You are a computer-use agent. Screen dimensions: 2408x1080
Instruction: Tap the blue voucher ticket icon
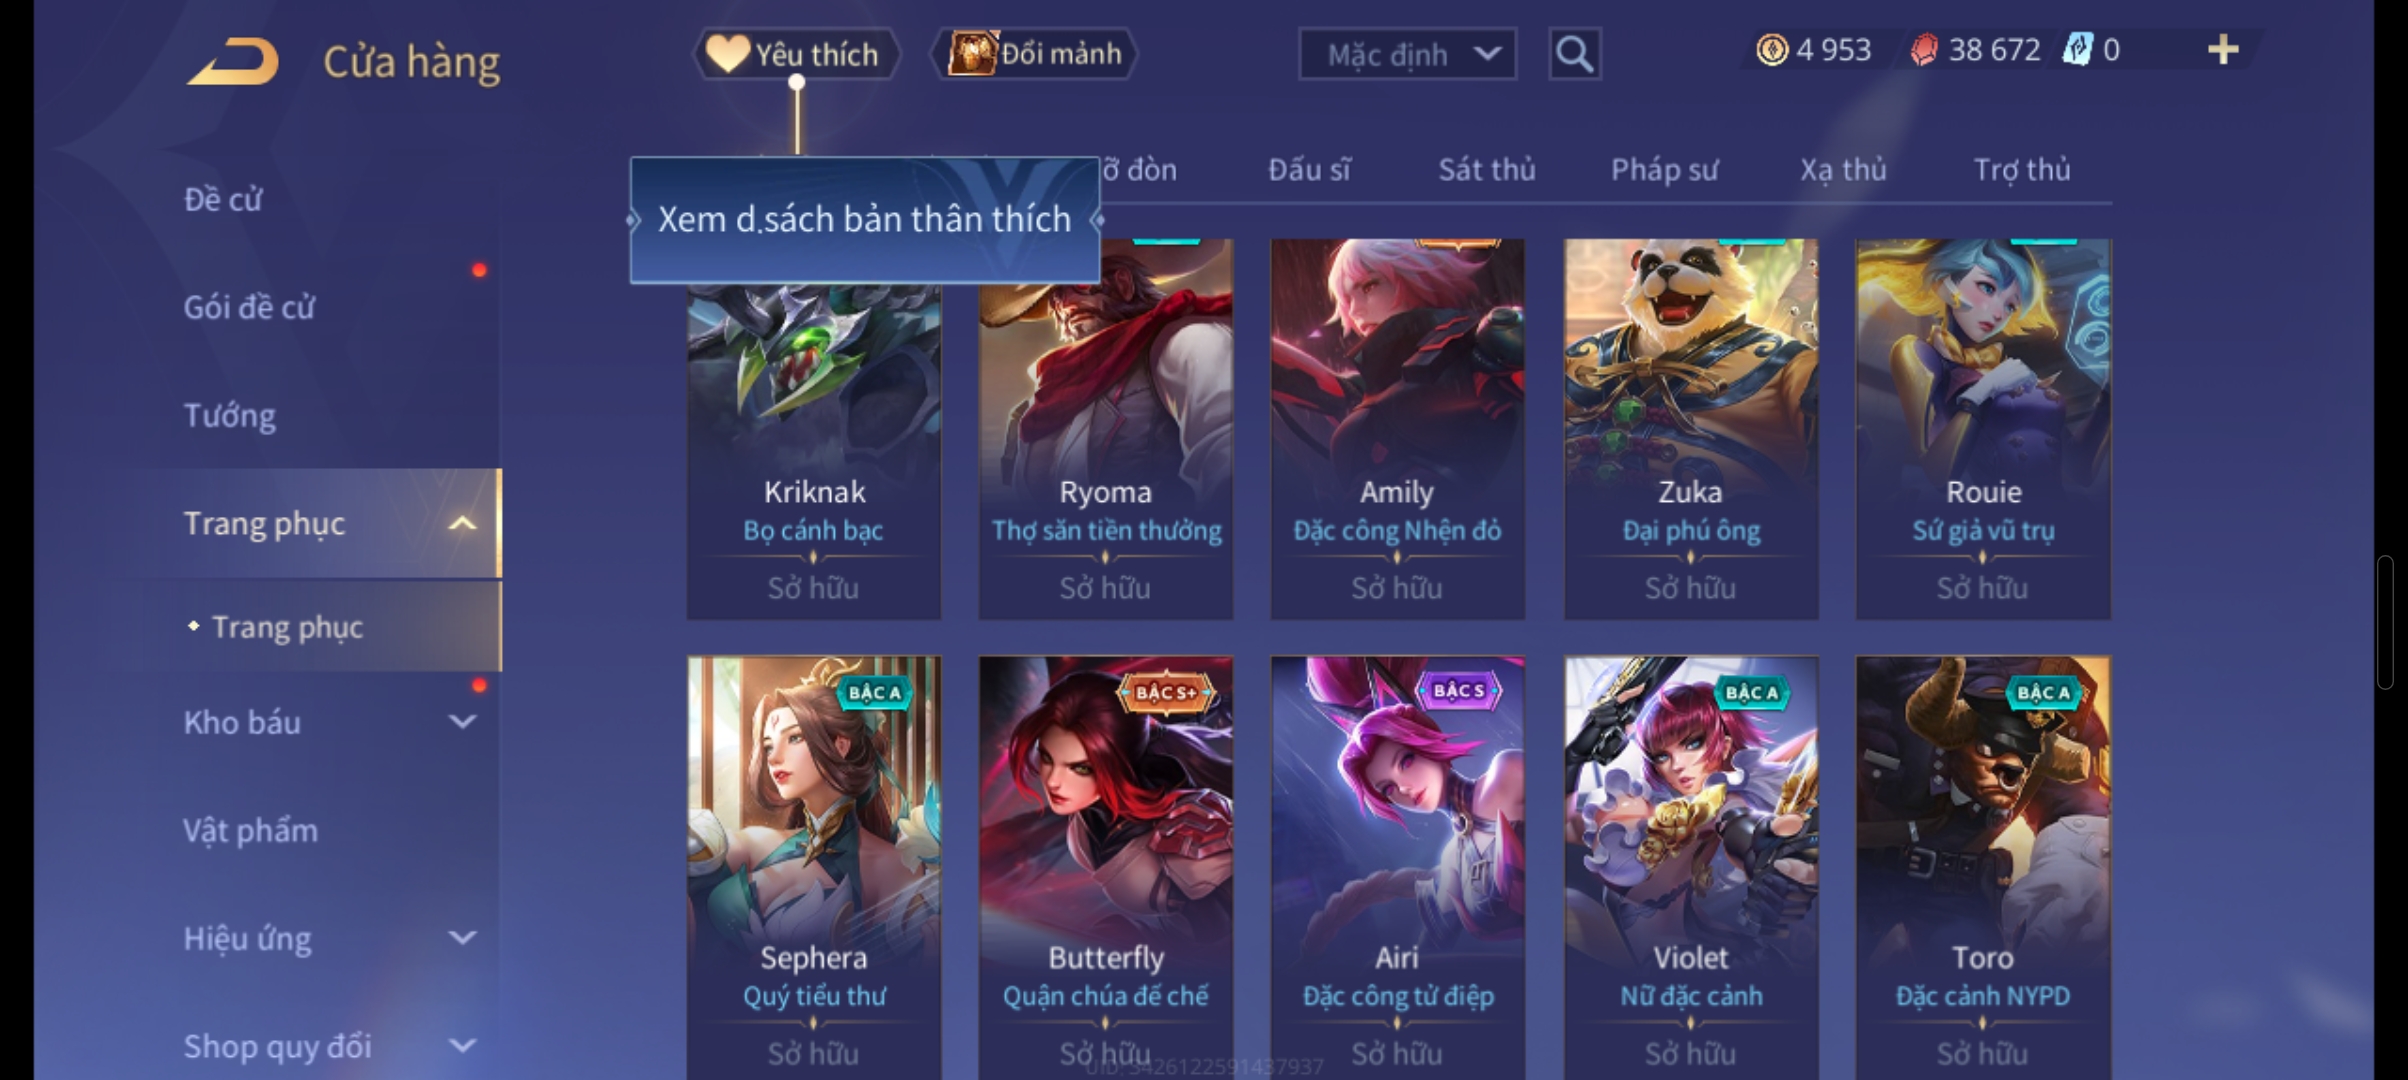(x=2077, y=50)
